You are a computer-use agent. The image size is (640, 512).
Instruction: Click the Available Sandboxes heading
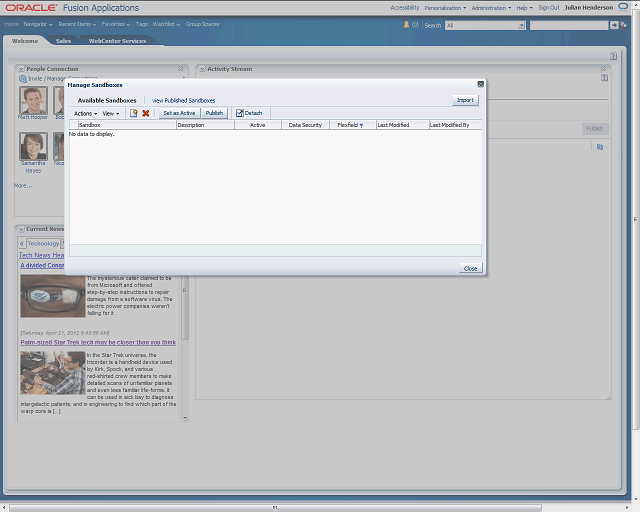(107, 100)
